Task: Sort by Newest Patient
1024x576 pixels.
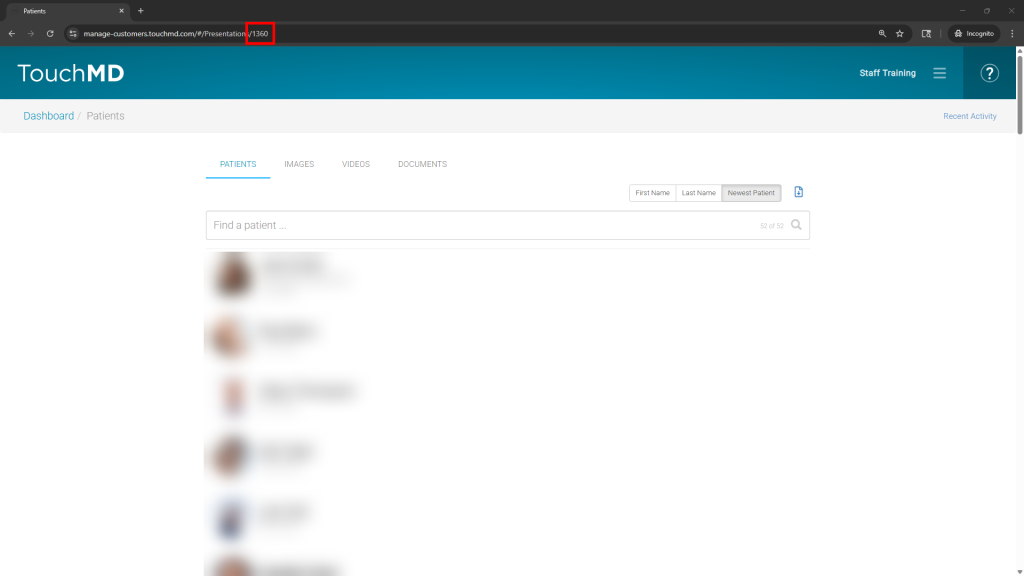Action: coord(750,193)
